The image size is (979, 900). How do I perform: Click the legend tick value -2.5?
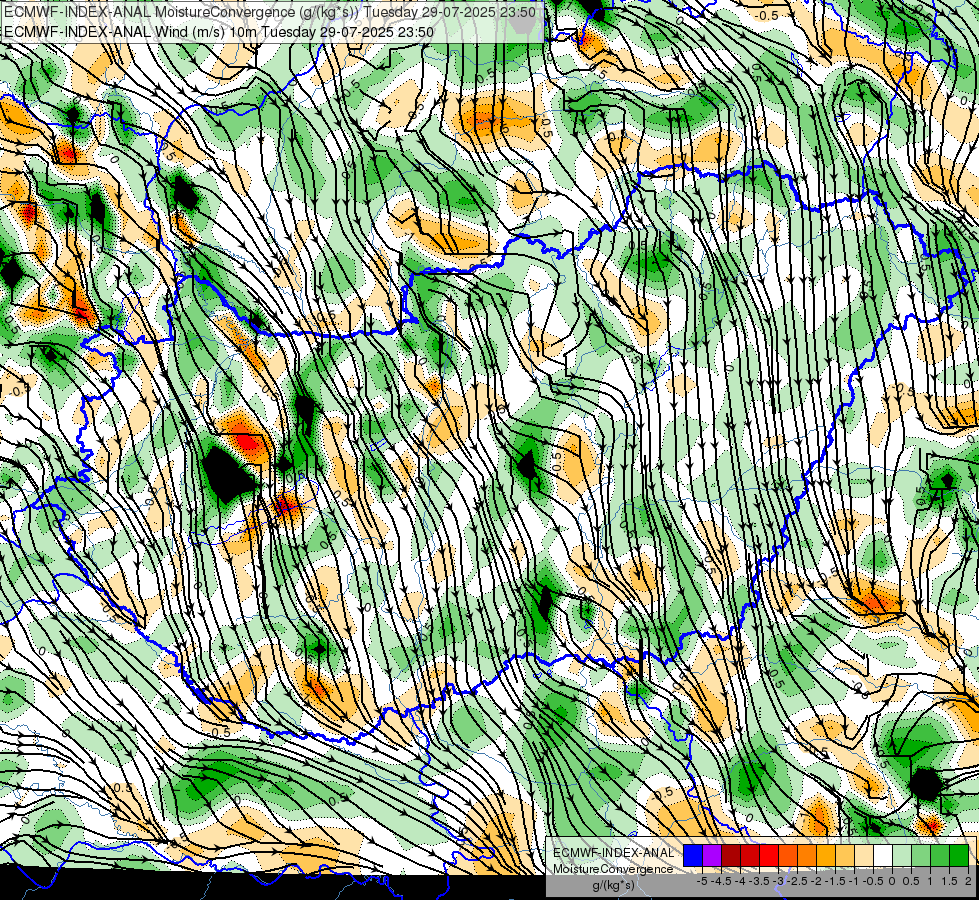click(797, 881)
